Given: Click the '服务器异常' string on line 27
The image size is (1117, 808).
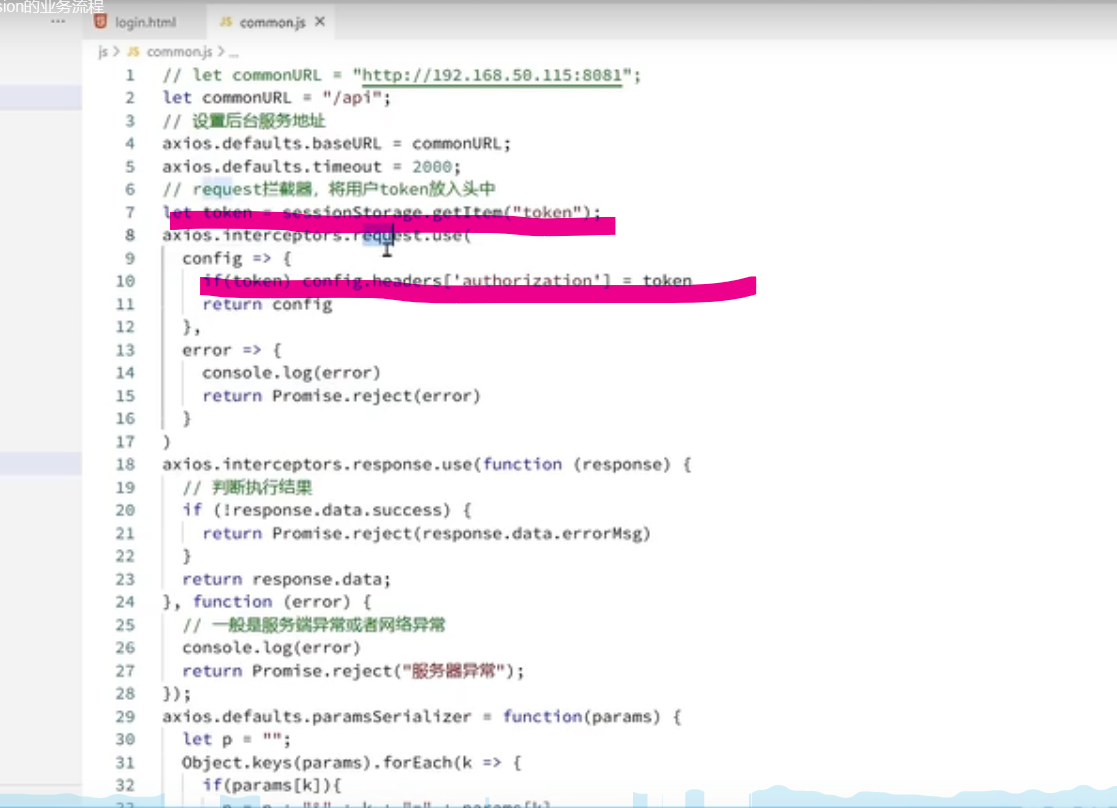Looking at the screenshot, I should coord(453,670).
